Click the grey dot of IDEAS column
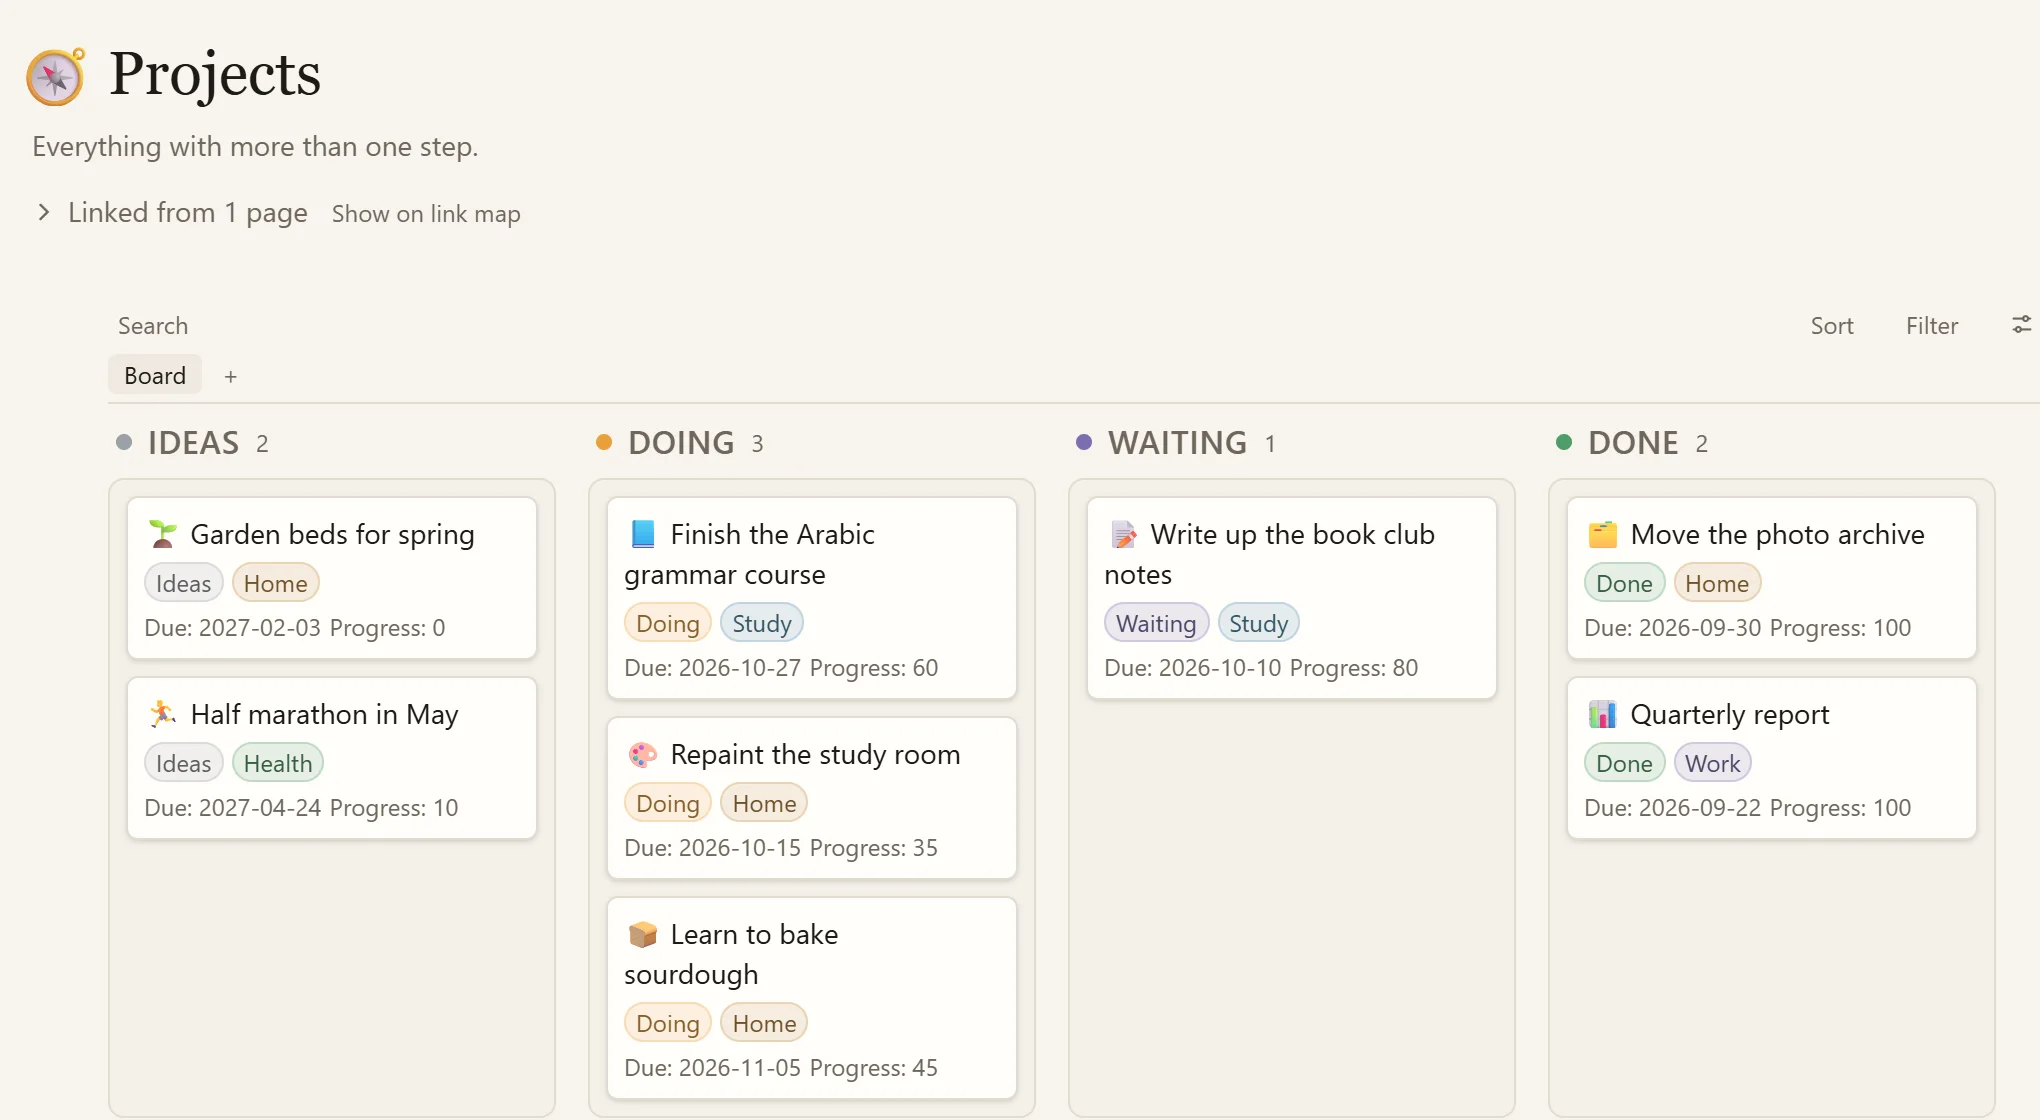The width and height of the screenshot is (2040, 1120). coord(124,442)
